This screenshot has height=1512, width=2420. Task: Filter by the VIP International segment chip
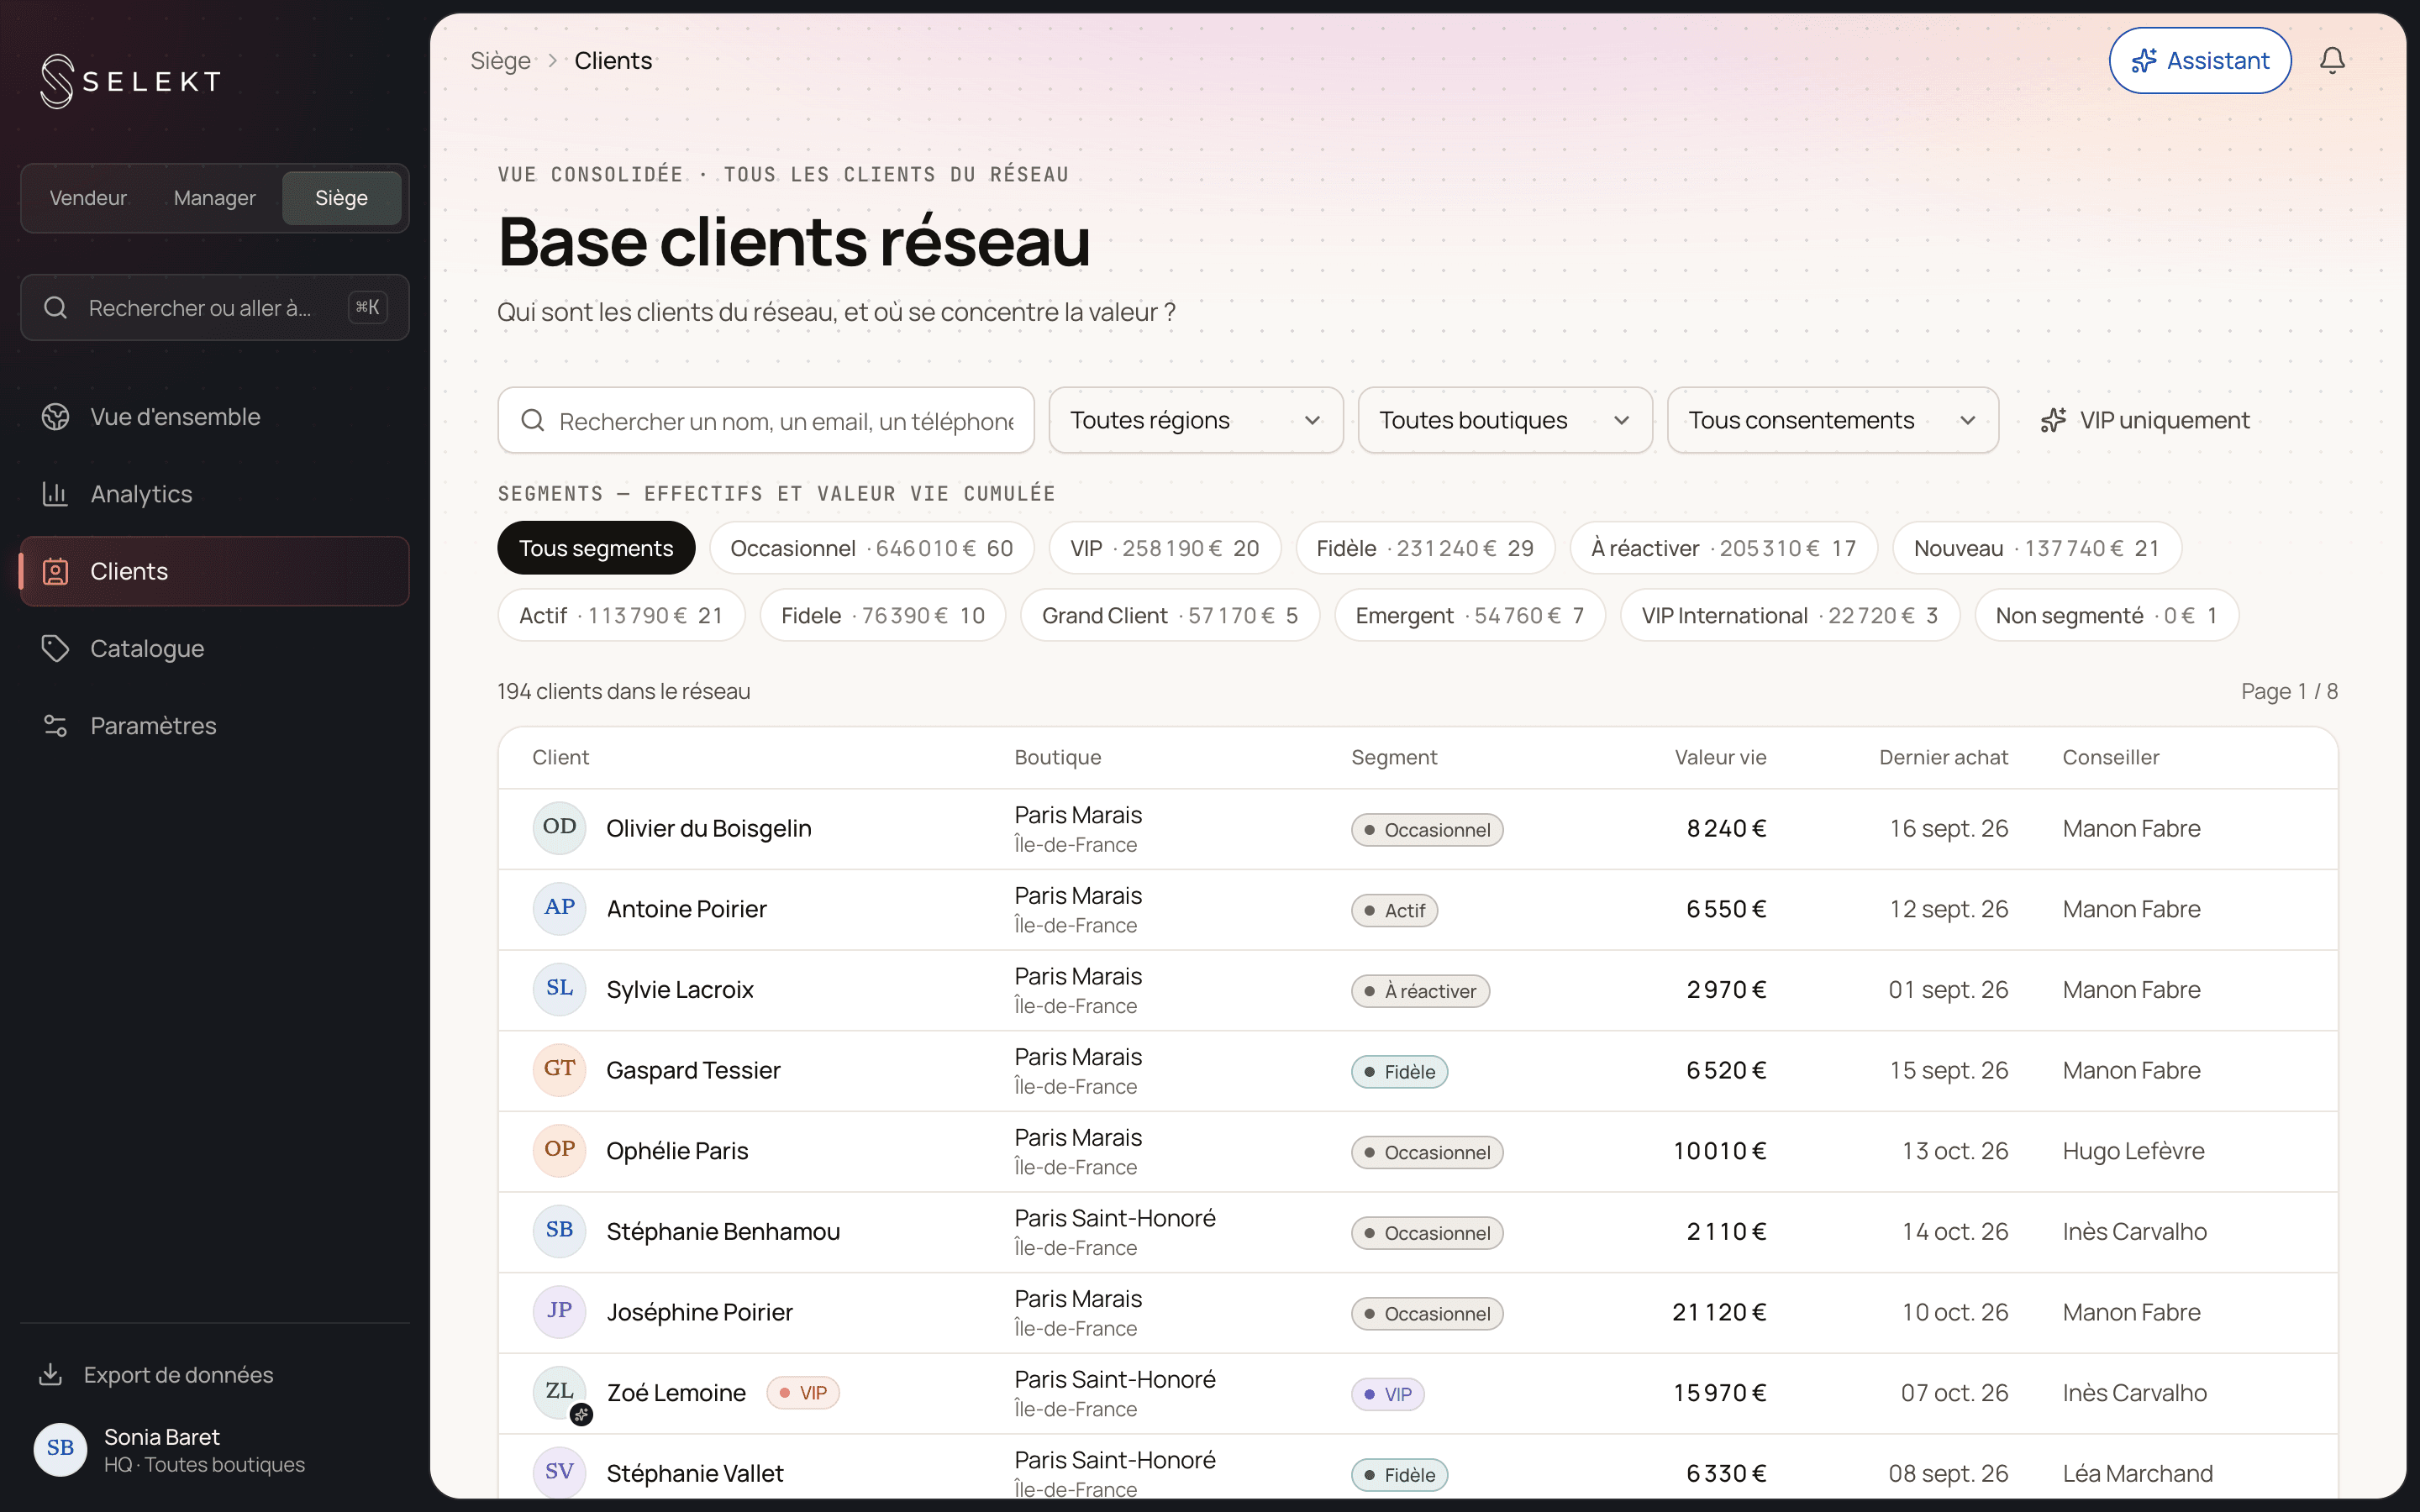(x=1790, y=615)
